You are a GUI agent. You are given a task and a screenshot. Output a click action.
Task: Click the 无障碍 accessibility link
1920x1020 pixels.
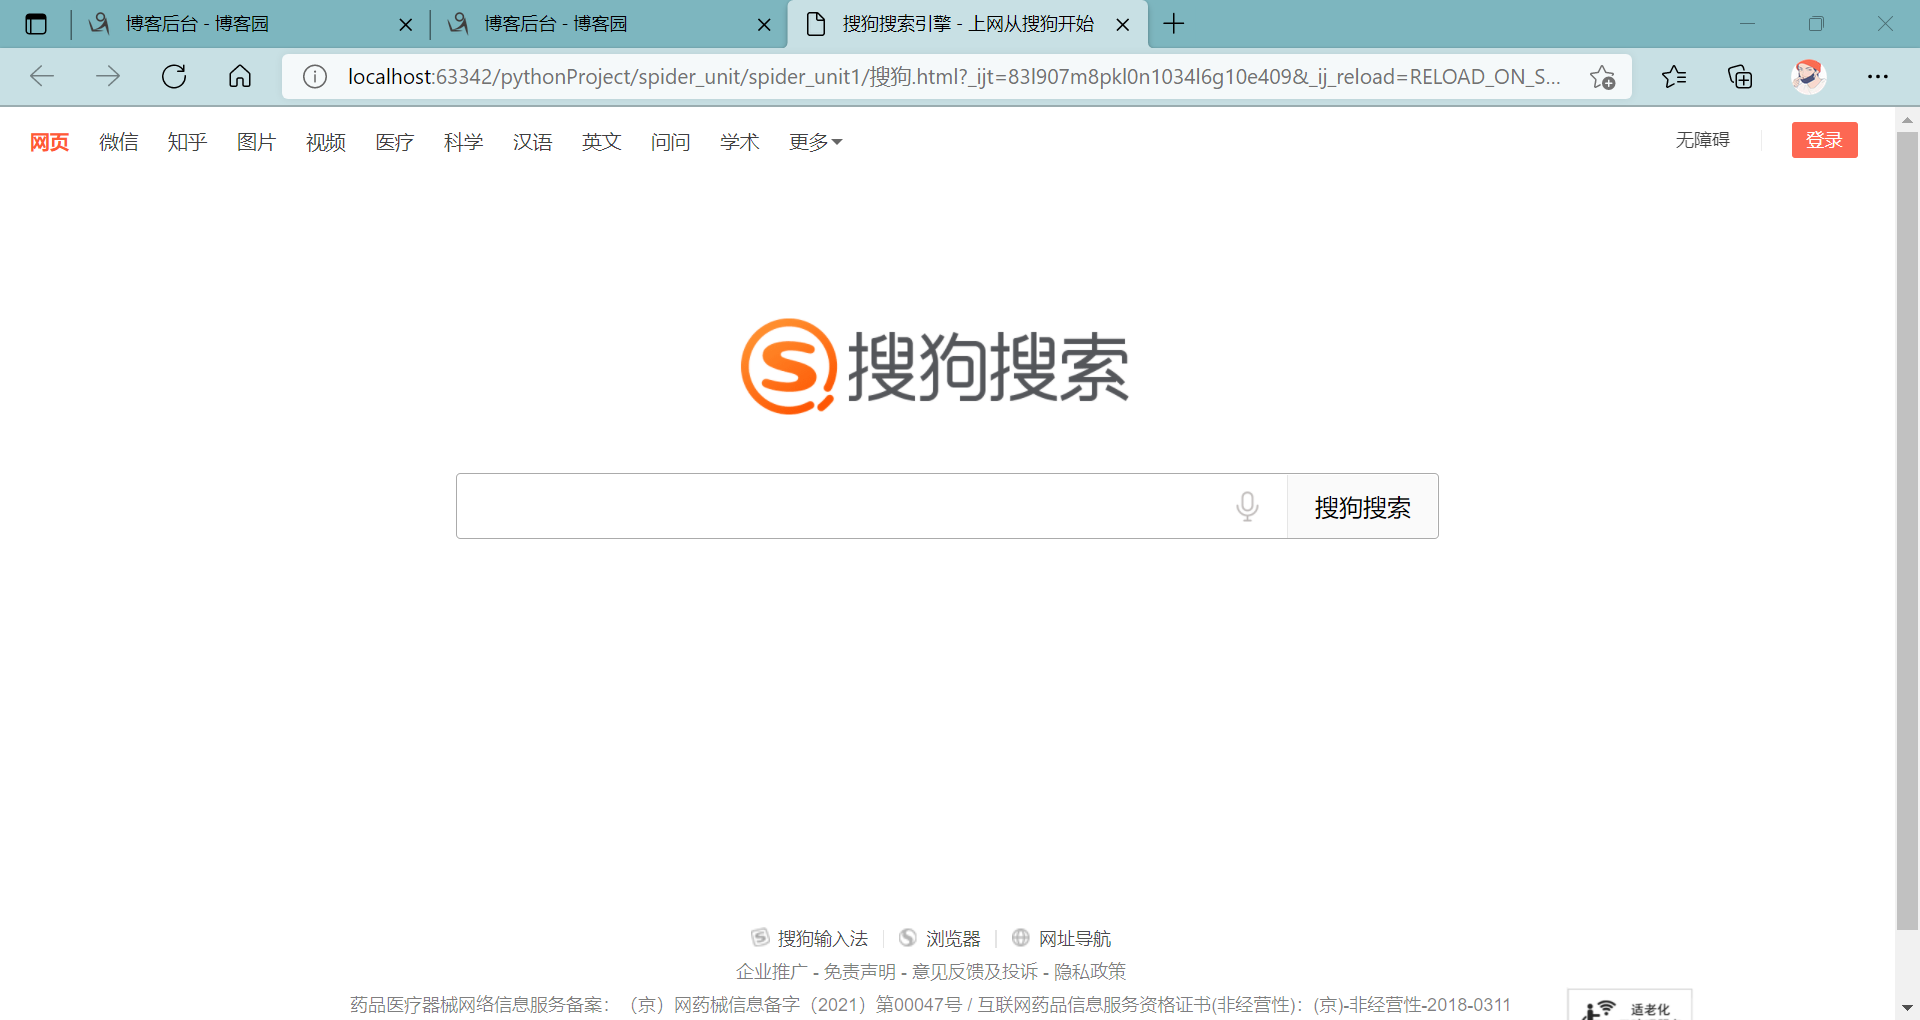[x=1702, y=140]
